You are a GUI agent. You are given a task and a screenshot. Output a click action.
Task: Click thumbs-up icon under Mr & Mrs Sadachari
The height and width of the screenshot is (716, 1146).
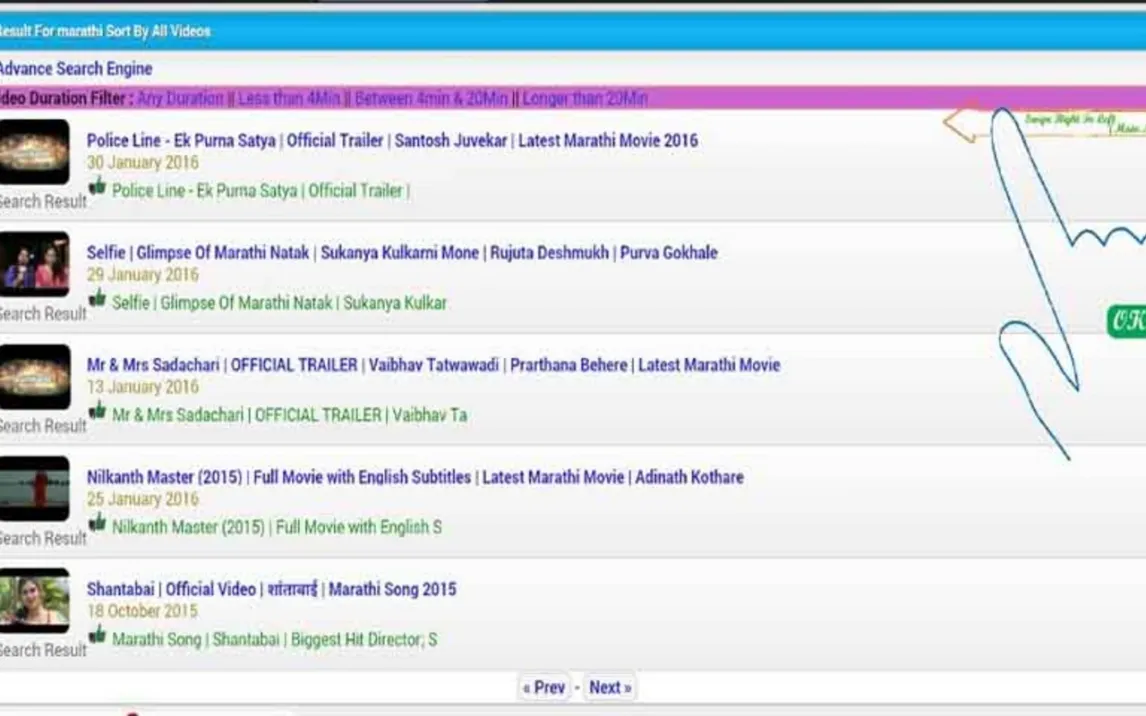(x=97, y=411)
